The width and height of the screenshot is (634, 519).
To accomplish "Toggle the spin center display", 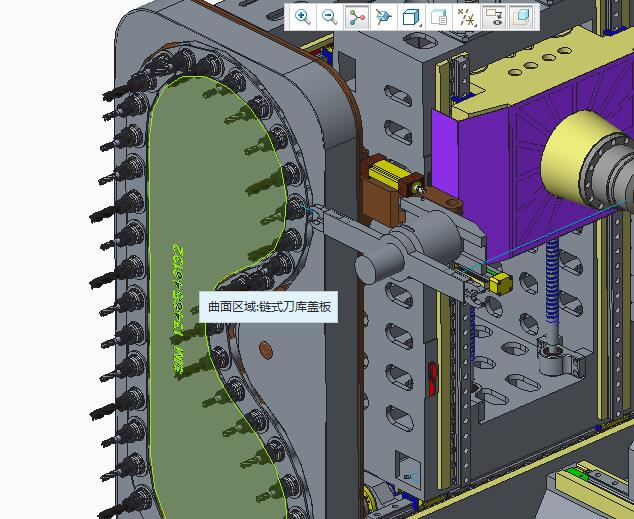I will click(357, 17).
